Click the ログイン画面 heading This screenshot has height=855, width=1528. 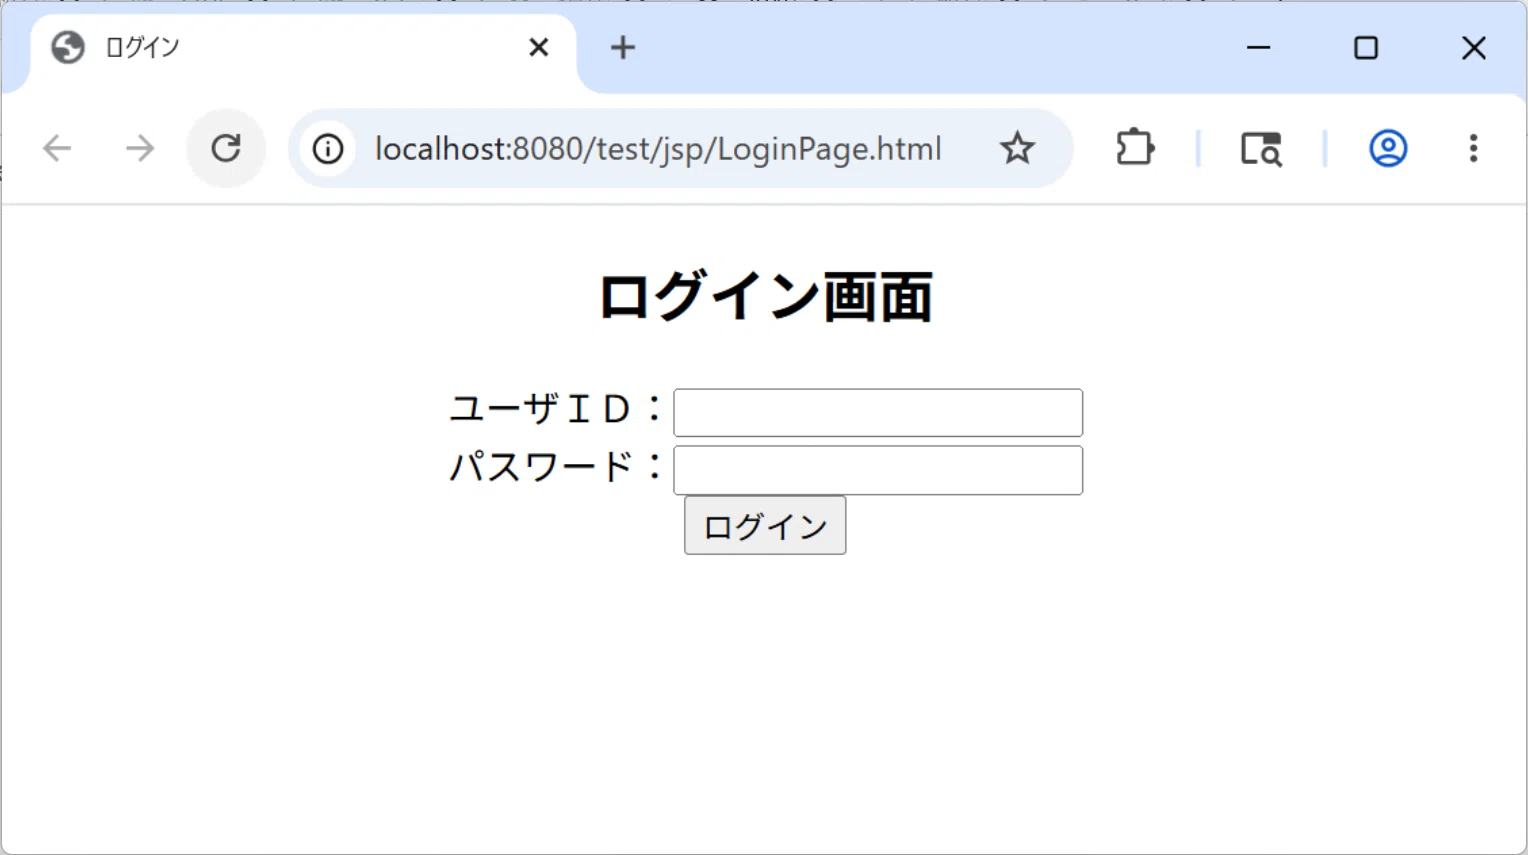point(765,297)
